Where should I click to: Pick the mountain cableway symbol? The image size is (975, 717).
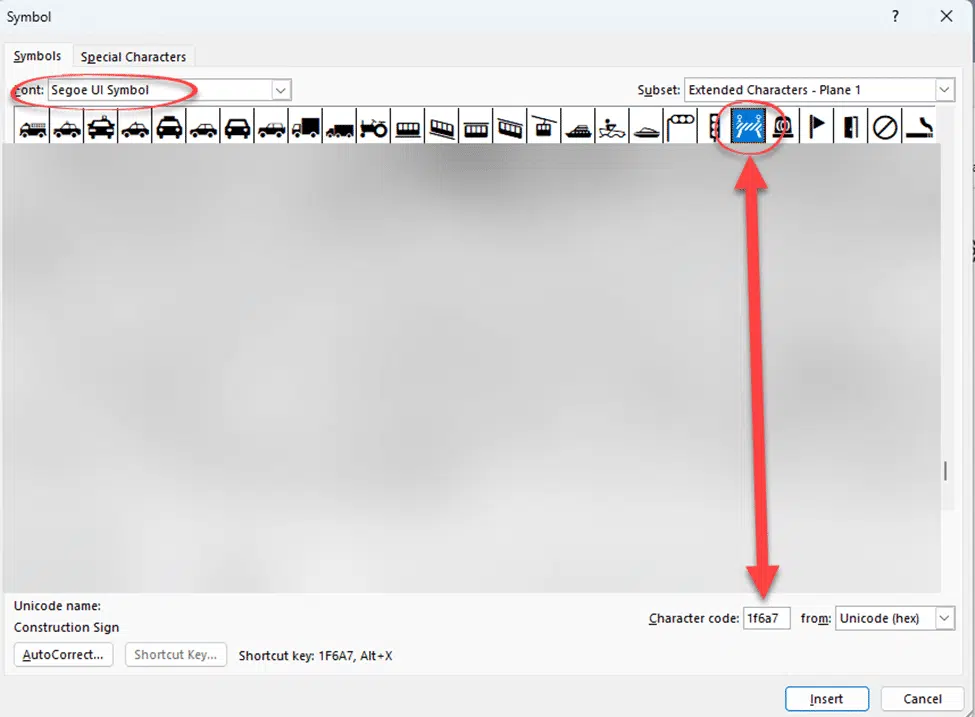click(x=510, y=126)
